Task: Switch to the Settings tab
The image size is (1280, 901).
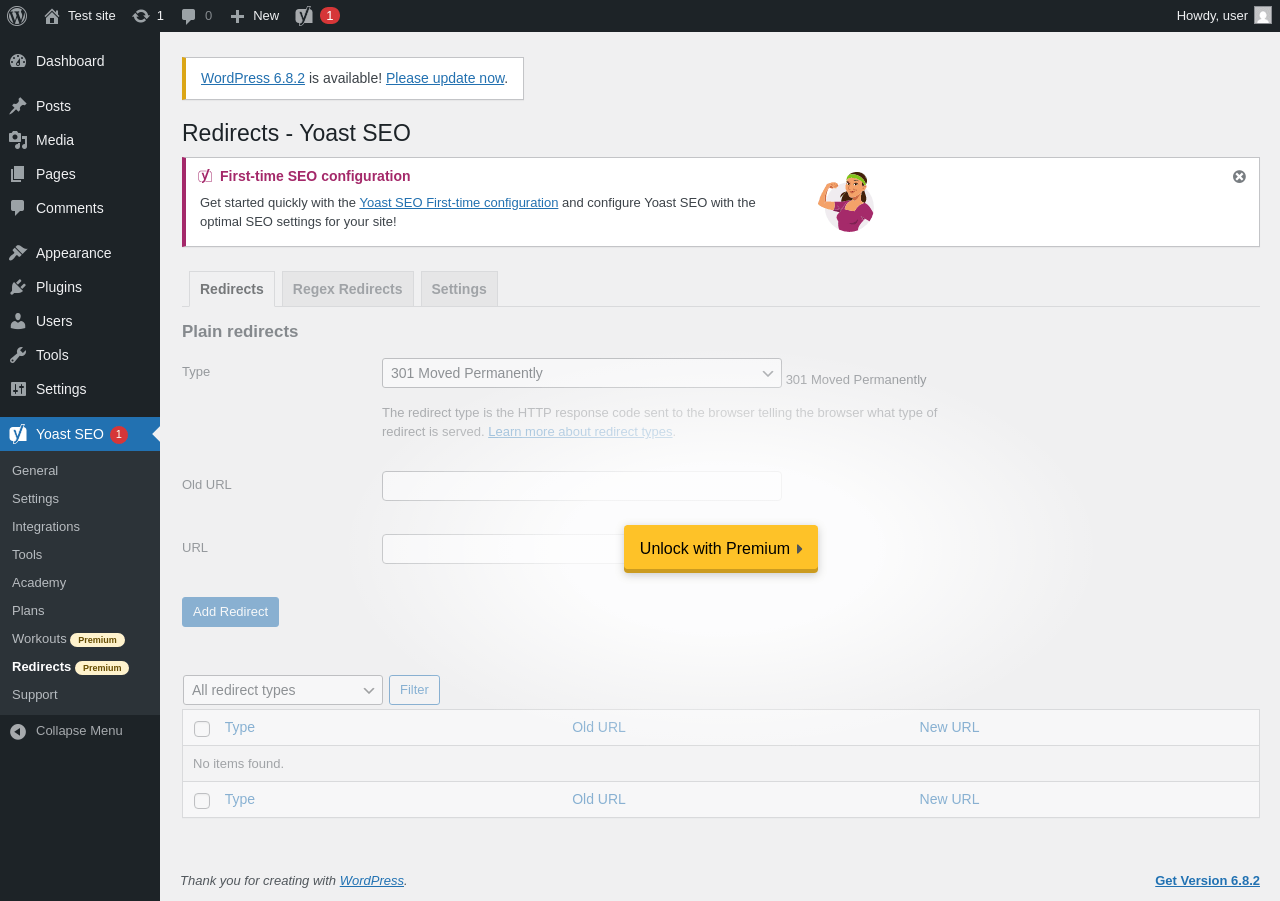Action: (x=459, y=289)
